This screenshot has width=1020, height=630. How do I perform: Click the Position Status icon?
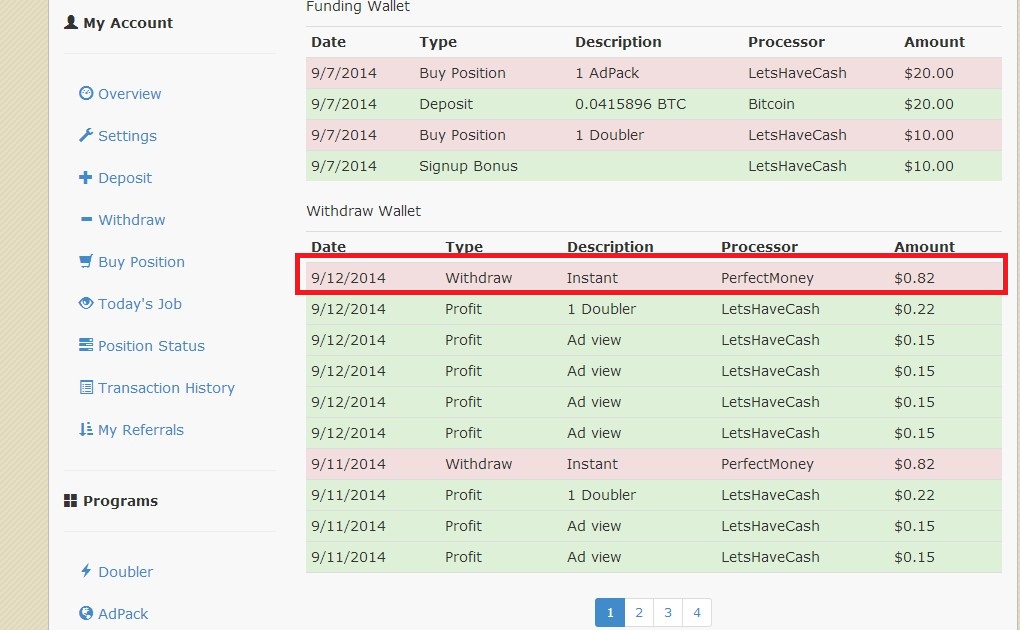coord(86,346)
